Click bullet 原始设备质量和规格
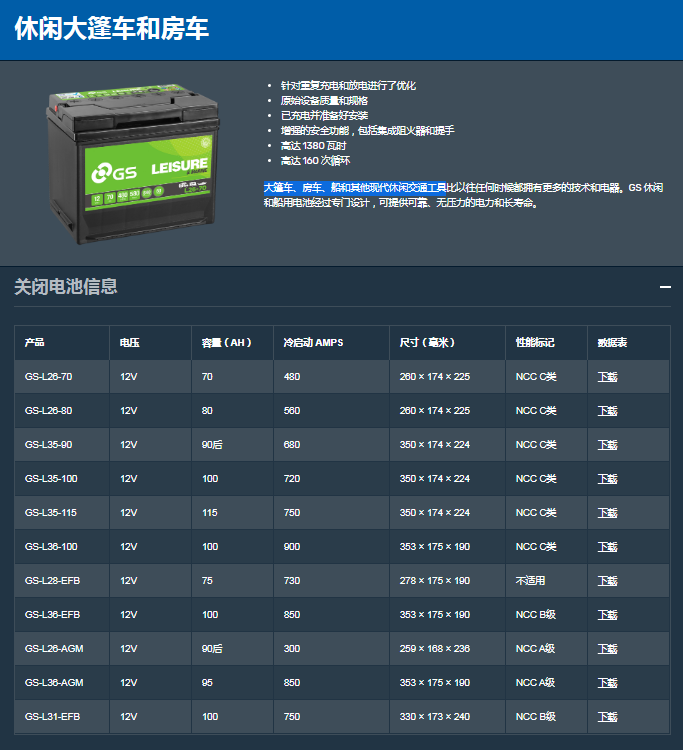683x750 pixels. point(324,100)
